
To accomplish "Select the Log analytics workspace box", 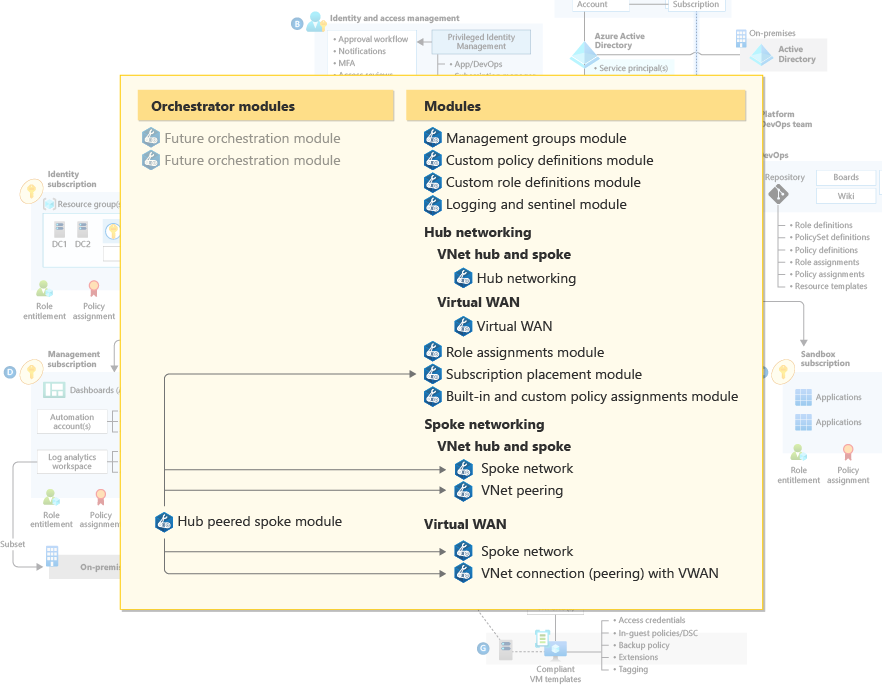I will click(x=71, y=460).
